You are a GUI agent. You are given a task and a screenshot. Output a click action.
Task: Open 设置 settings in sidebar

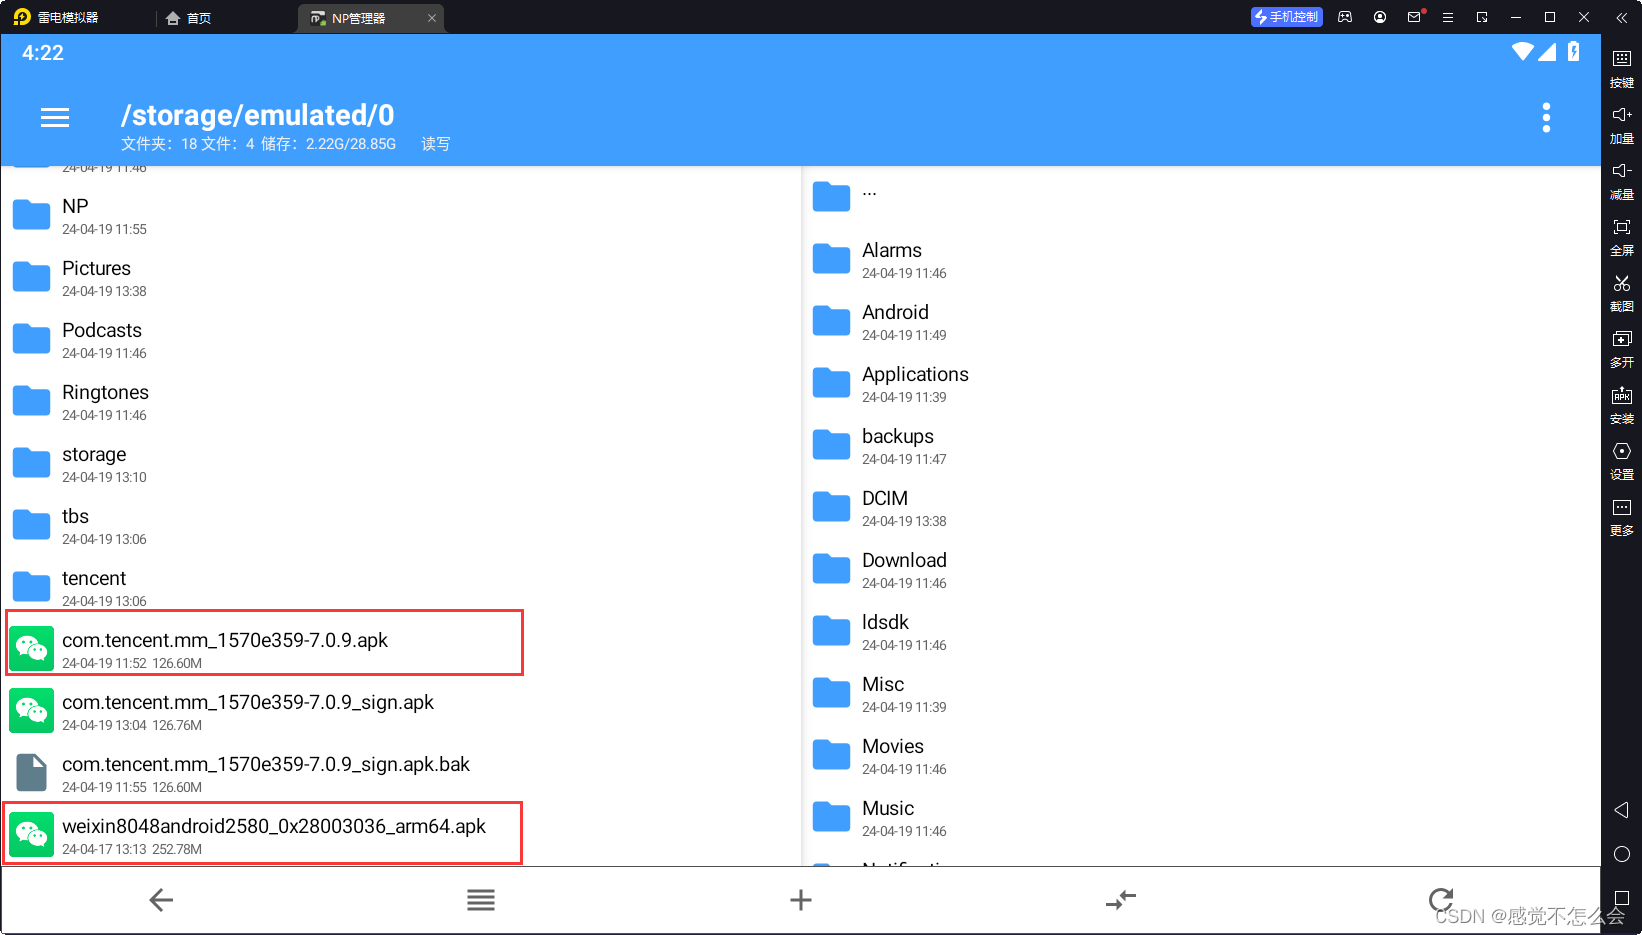[x=1622, y=461]
